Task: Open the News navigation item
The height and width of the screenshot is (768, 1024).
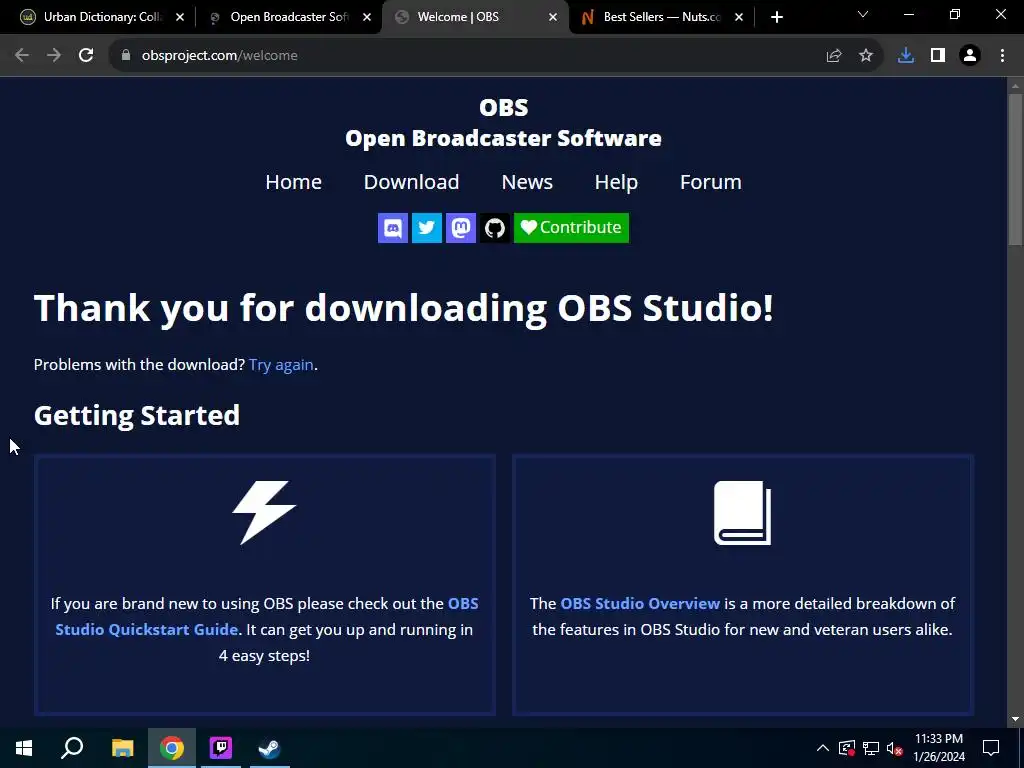Action: coord(527,182)
